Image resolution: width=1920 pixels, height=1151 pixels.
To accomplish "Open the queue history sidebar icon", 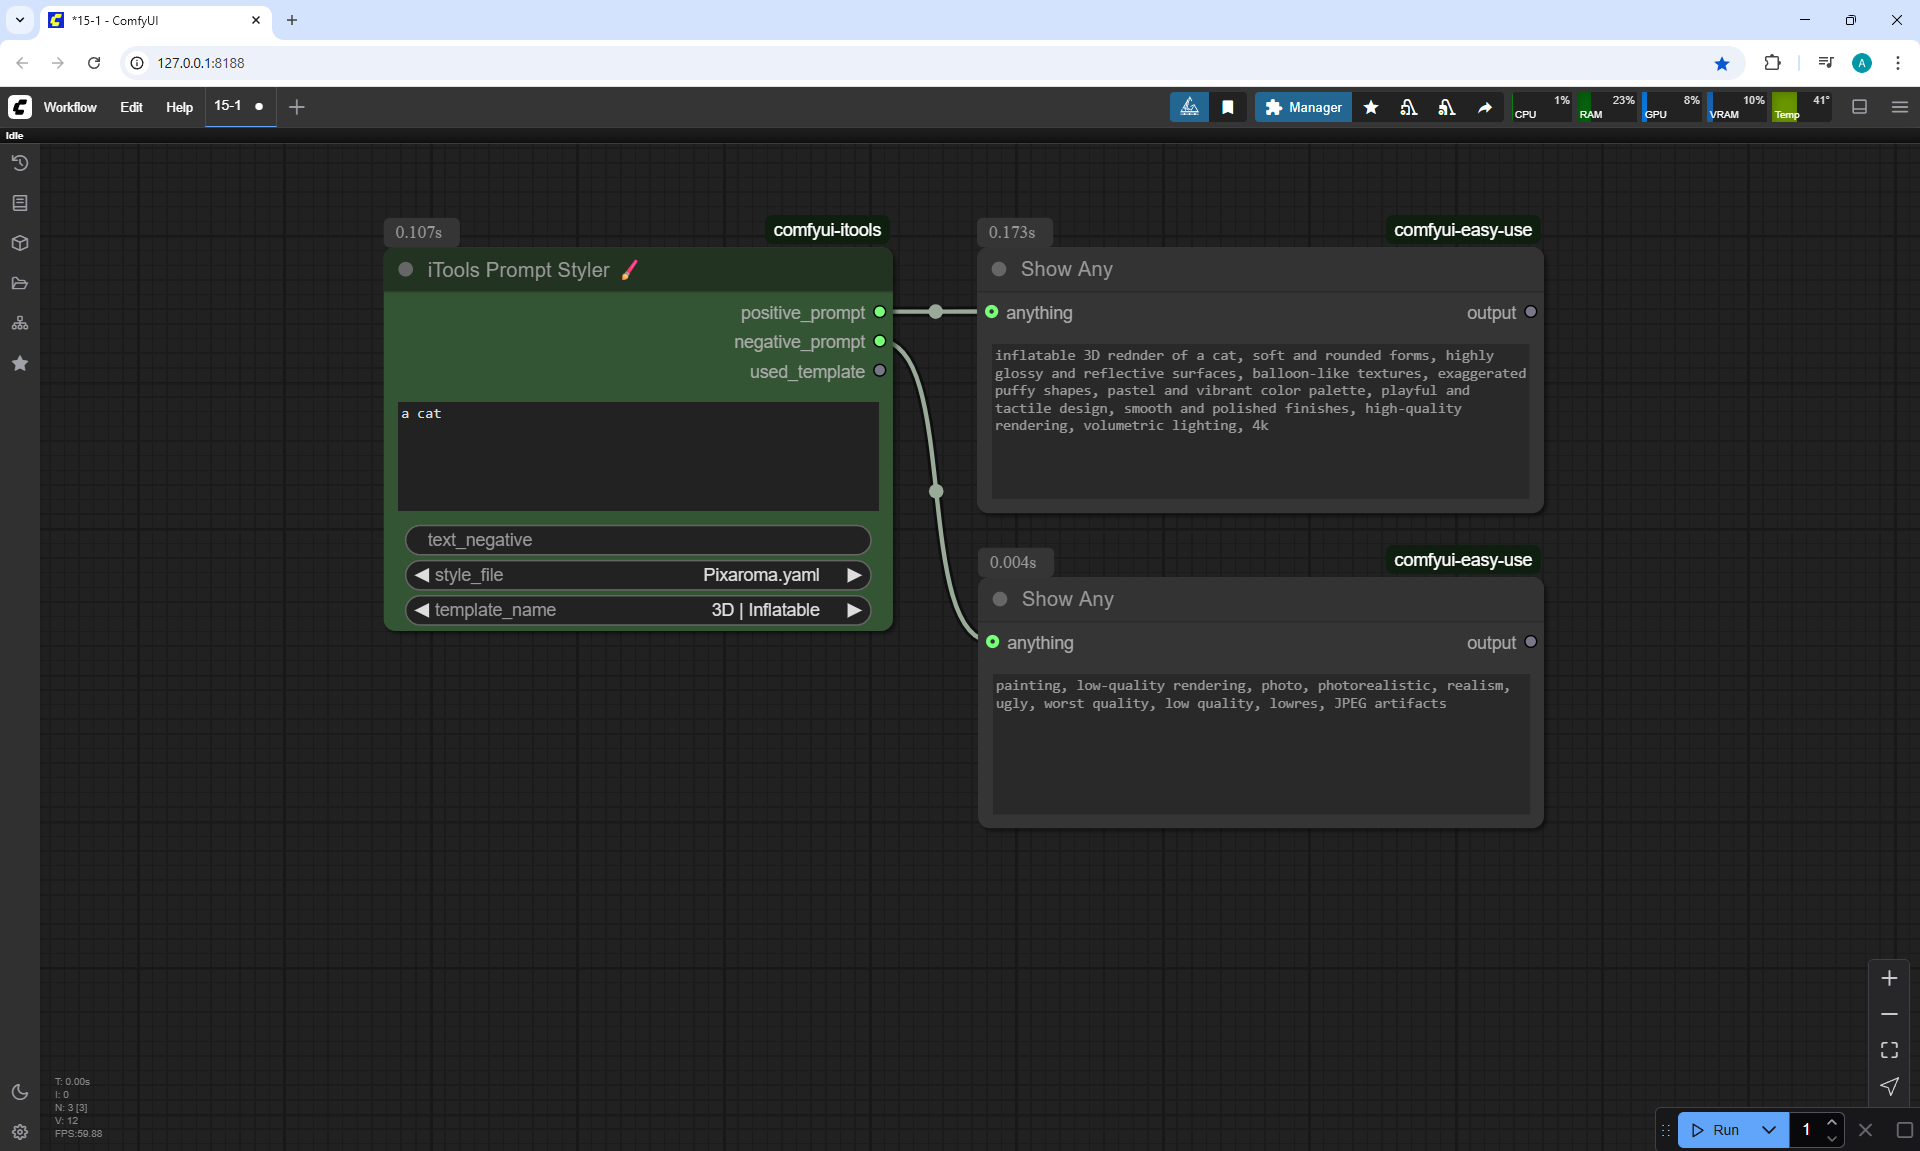I will click(x=19, y=163).
